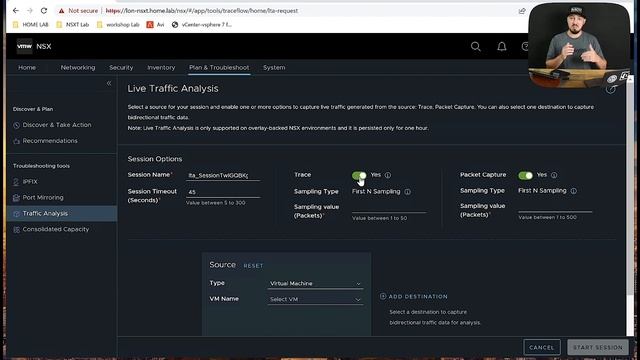Click the Packet Capture Sampling value input

coord(555,207)
